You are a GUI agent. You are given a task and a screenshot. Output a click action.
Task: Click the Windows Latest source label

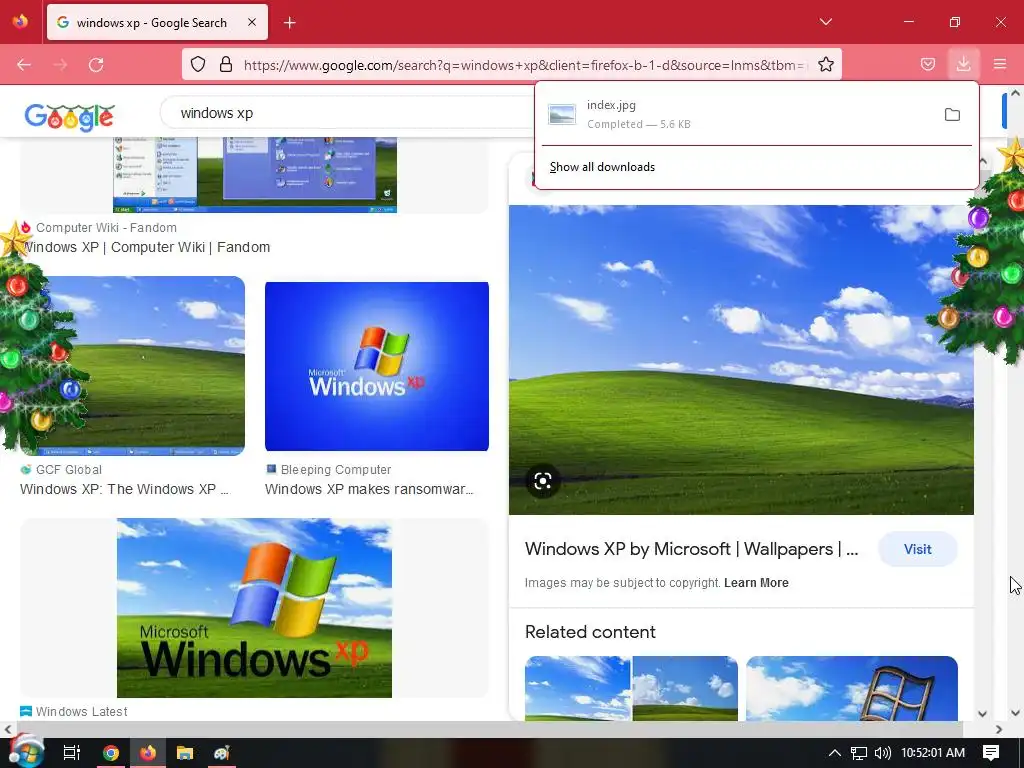81,712
